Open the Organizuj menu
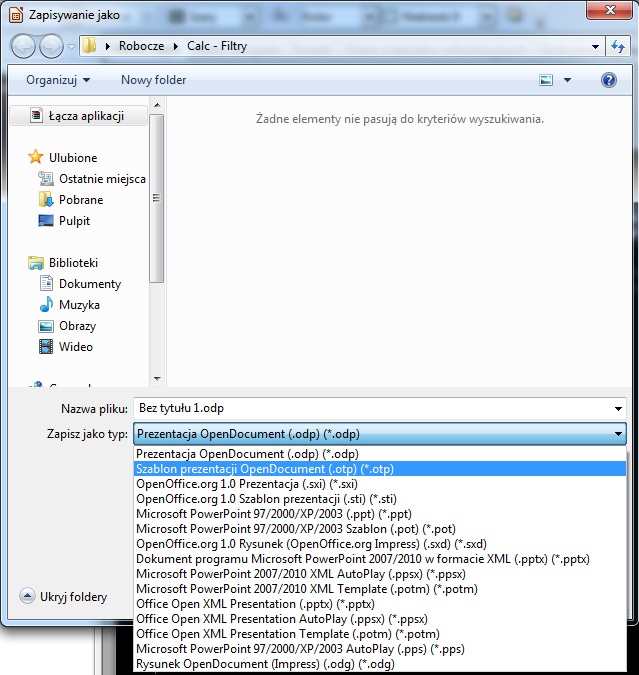 pos(58,80)
